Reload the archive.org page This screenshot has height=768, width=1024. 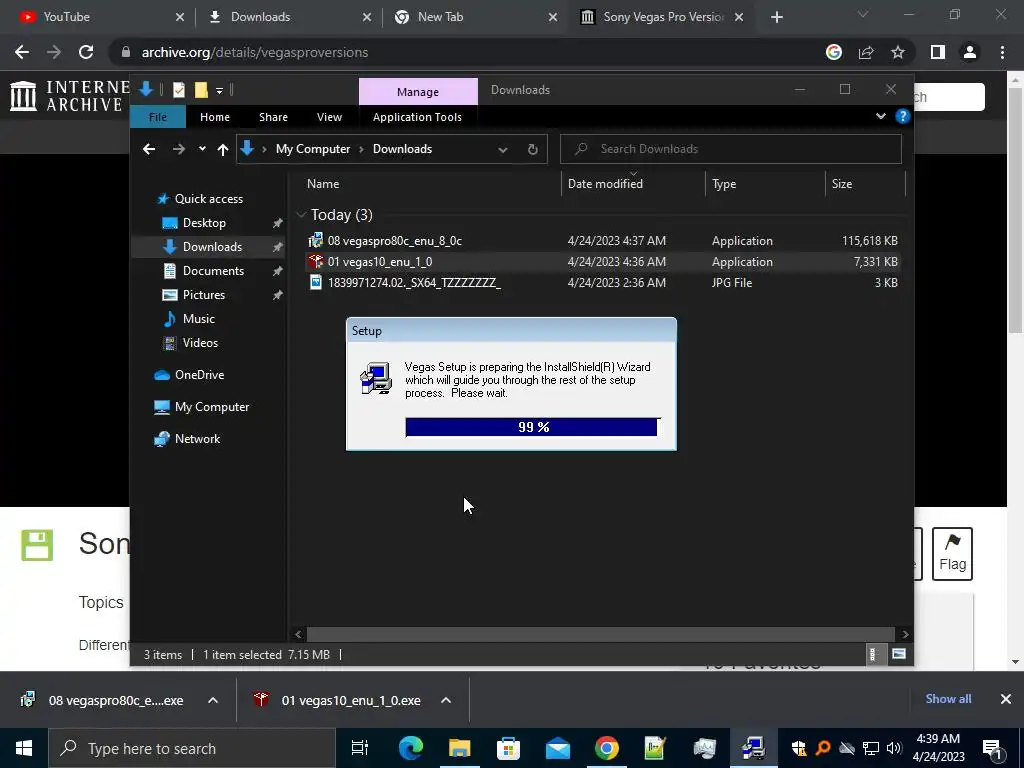pos(86,52)
